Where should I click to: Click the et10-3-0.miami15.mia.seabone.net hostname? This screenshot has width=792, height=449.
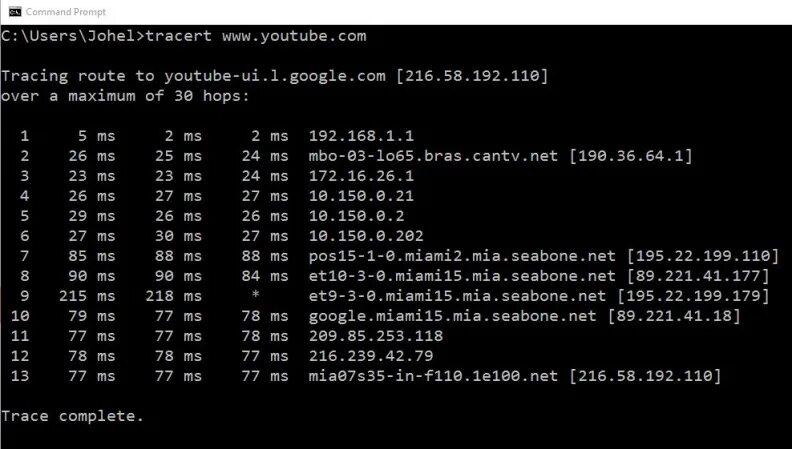click(x=462, y=276)
